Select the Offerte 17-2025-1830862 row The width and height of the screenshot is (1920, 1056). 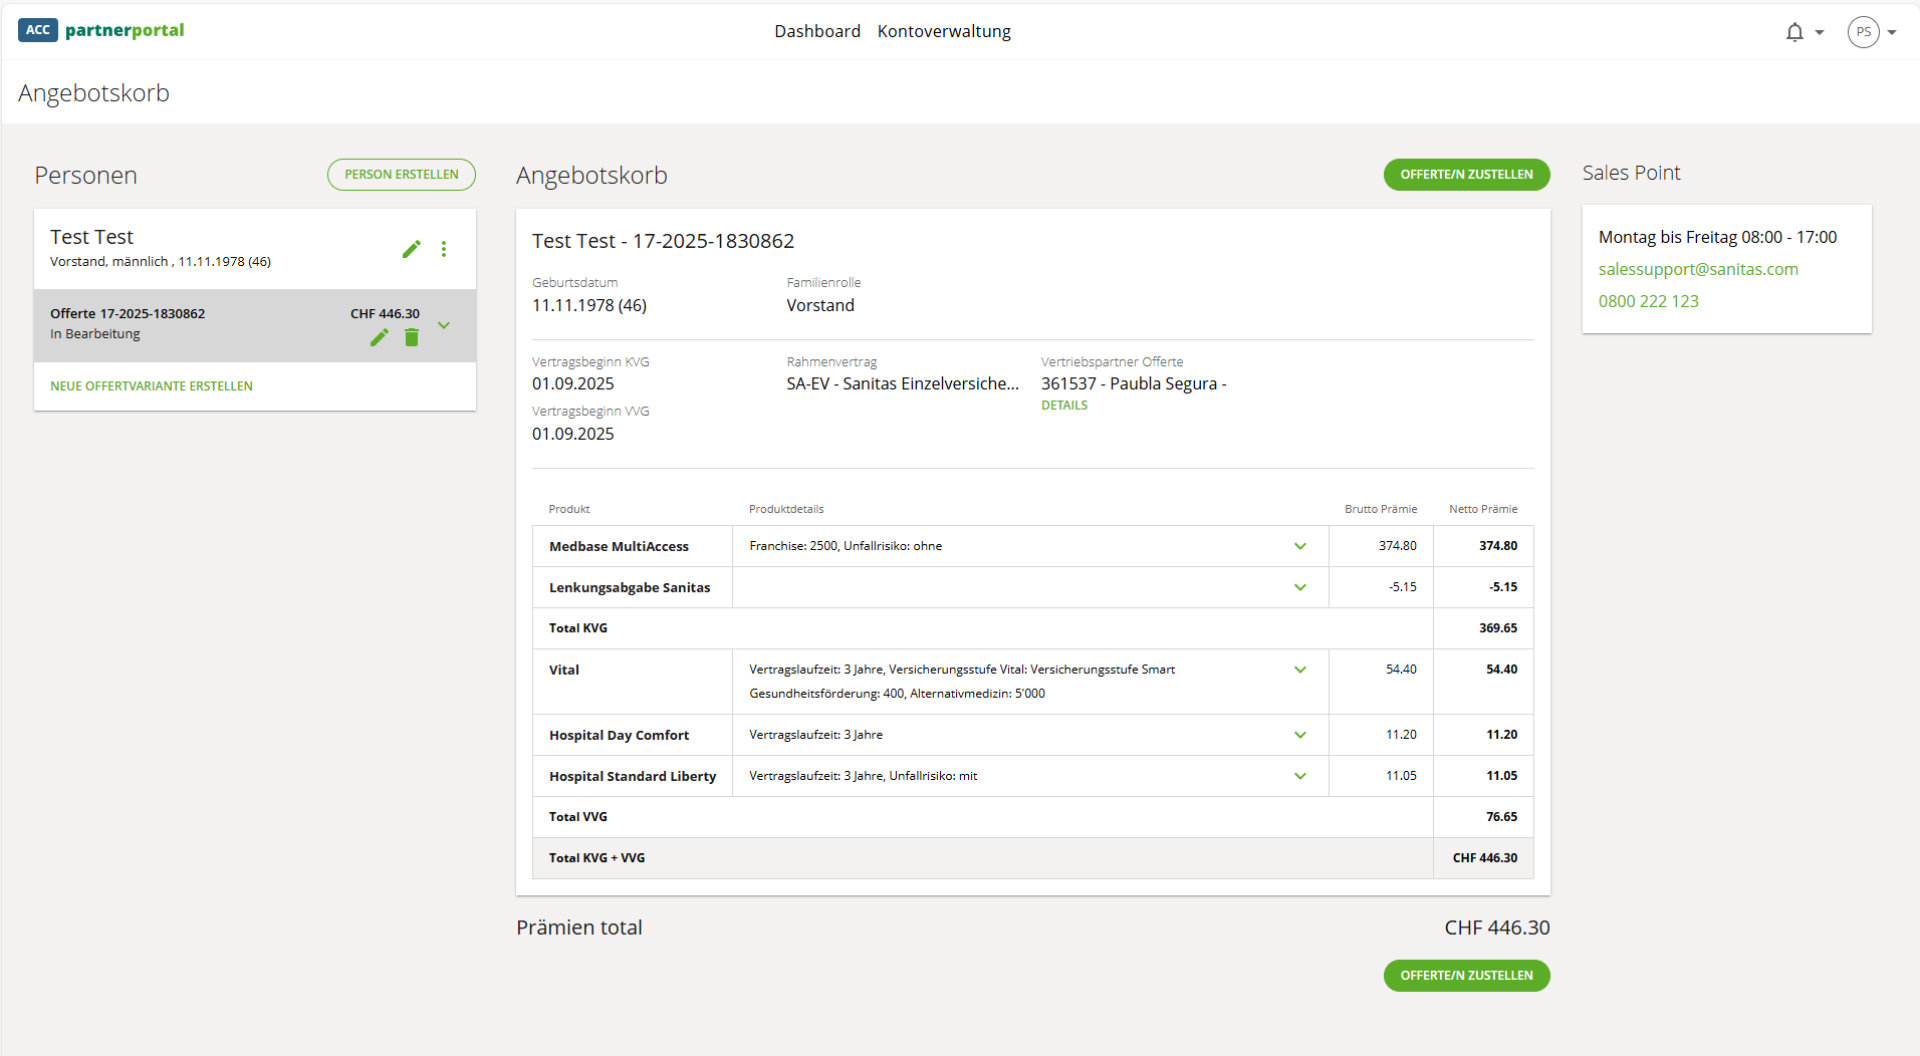click(255, 325)
